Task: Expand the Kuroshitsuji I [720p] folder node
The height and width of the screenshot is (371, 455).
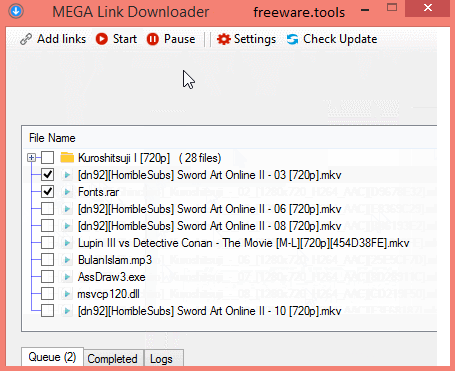Action: [x=31, y=158]
